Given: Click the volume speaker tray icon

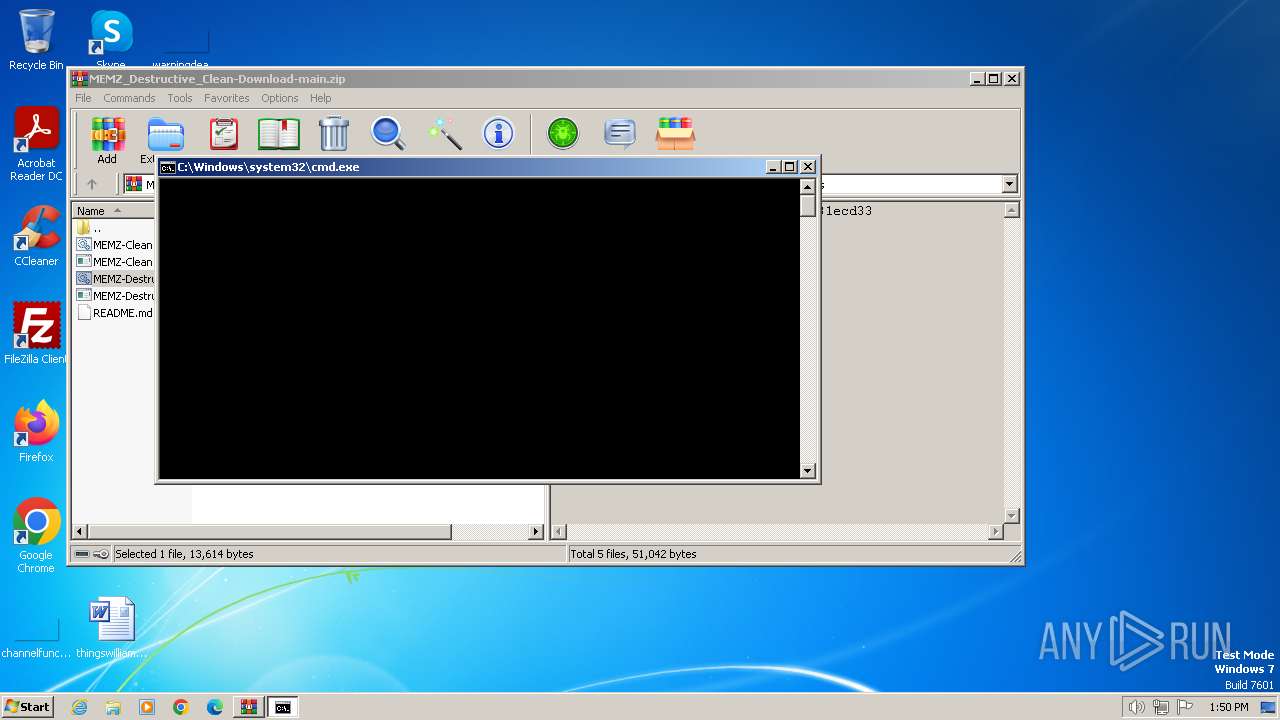Looking at the screenshot, I should click(x=1136, y=707).
